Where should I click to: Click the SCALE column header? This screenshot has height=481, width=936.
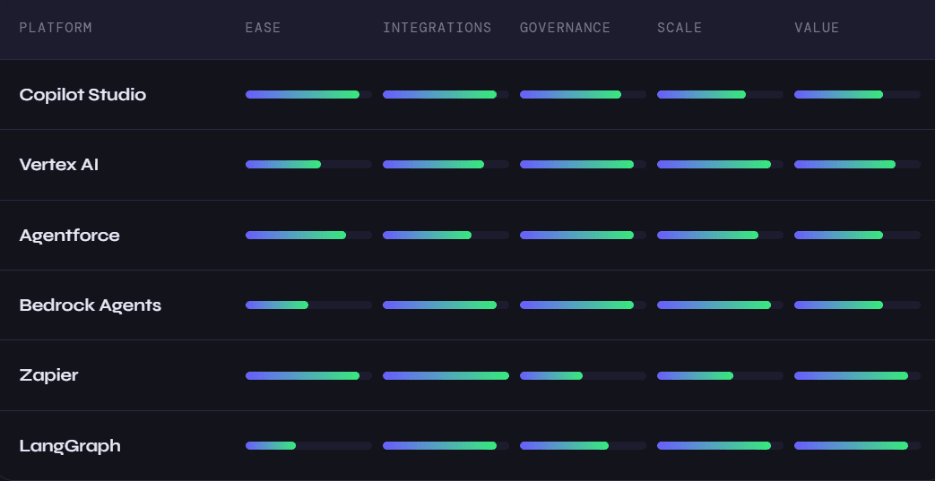679,27
